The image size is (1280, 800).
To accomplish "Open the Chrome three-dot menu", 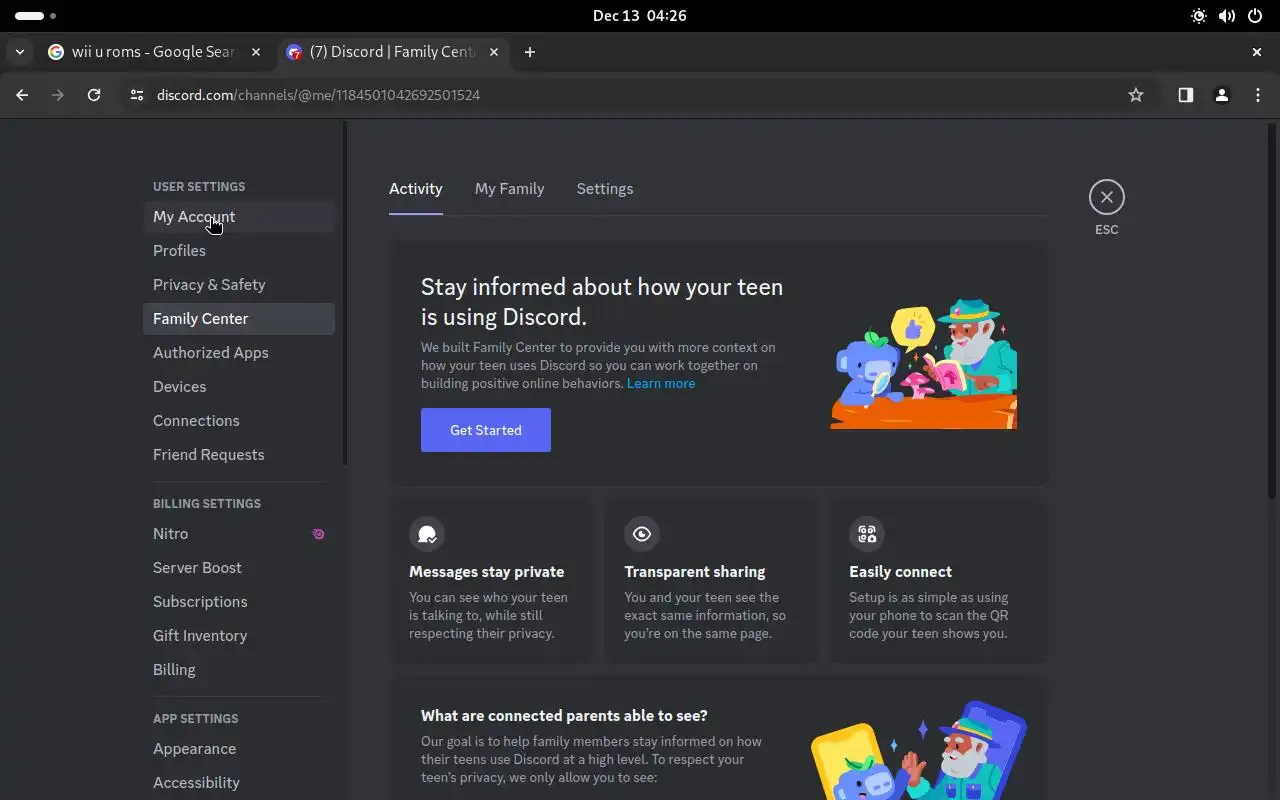I will click(x=1258, y=95).
